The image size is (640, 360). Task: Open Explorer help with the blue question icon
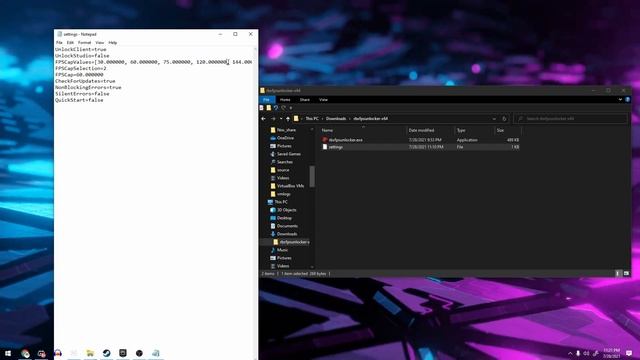[x=627, y=99]
